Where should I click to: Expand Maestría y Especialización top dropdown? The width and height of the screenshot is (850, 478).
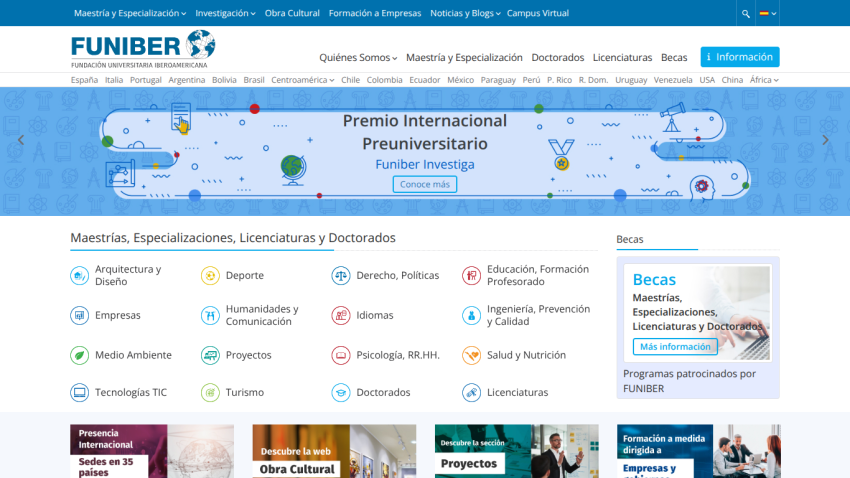click(x=130, y=13)
